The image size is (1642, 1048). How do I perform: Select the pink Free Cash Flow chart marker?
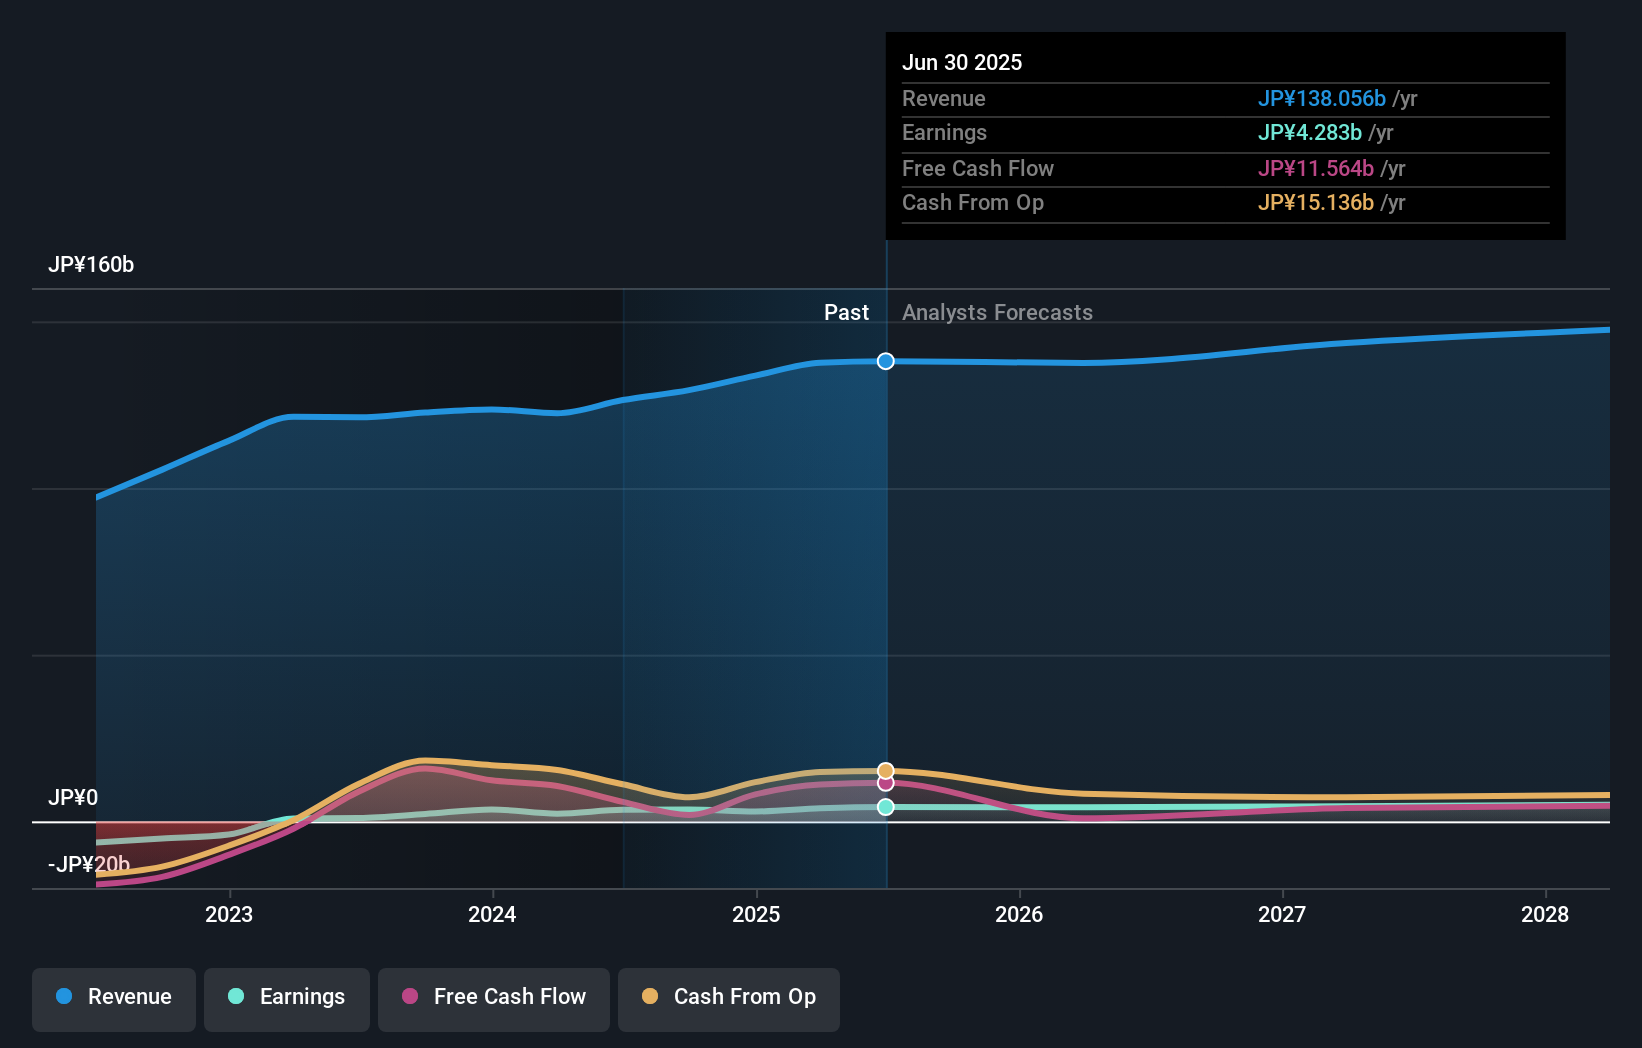click(x=884, y=784)
